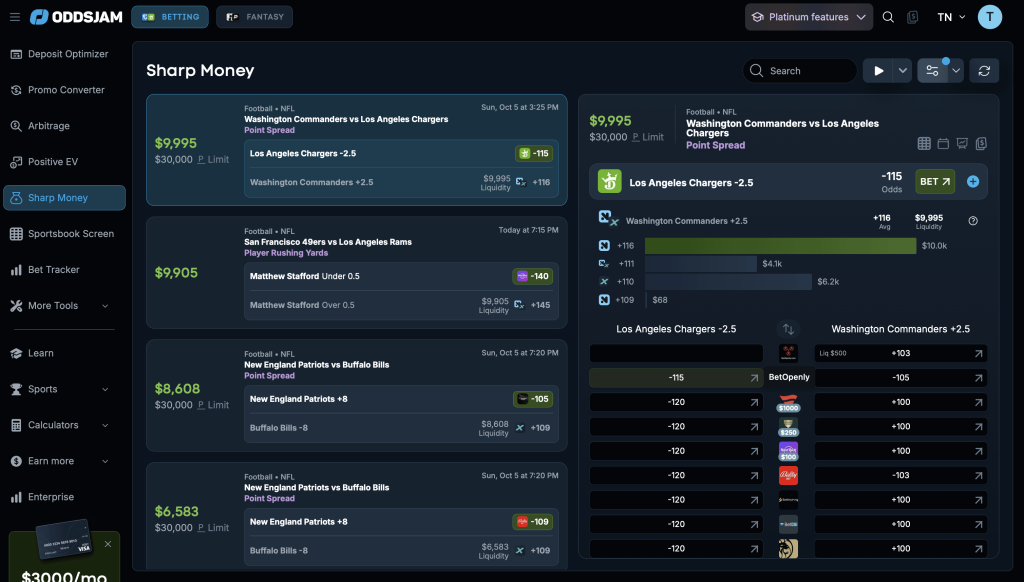
Task: Open the calendar icon in detail panel
Action: click(943, 144)
